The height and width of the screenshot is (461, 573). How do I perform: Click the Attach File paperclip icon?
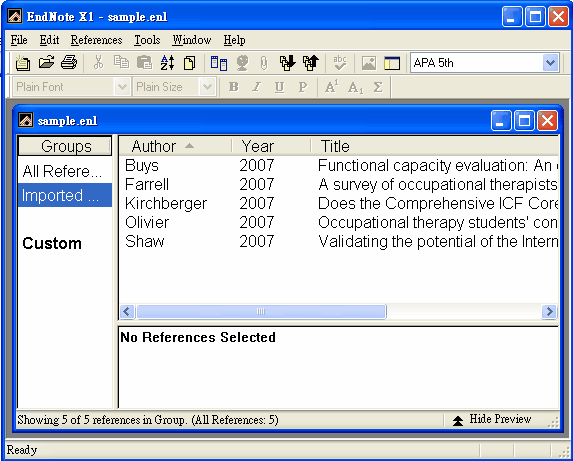coord(264,63)
